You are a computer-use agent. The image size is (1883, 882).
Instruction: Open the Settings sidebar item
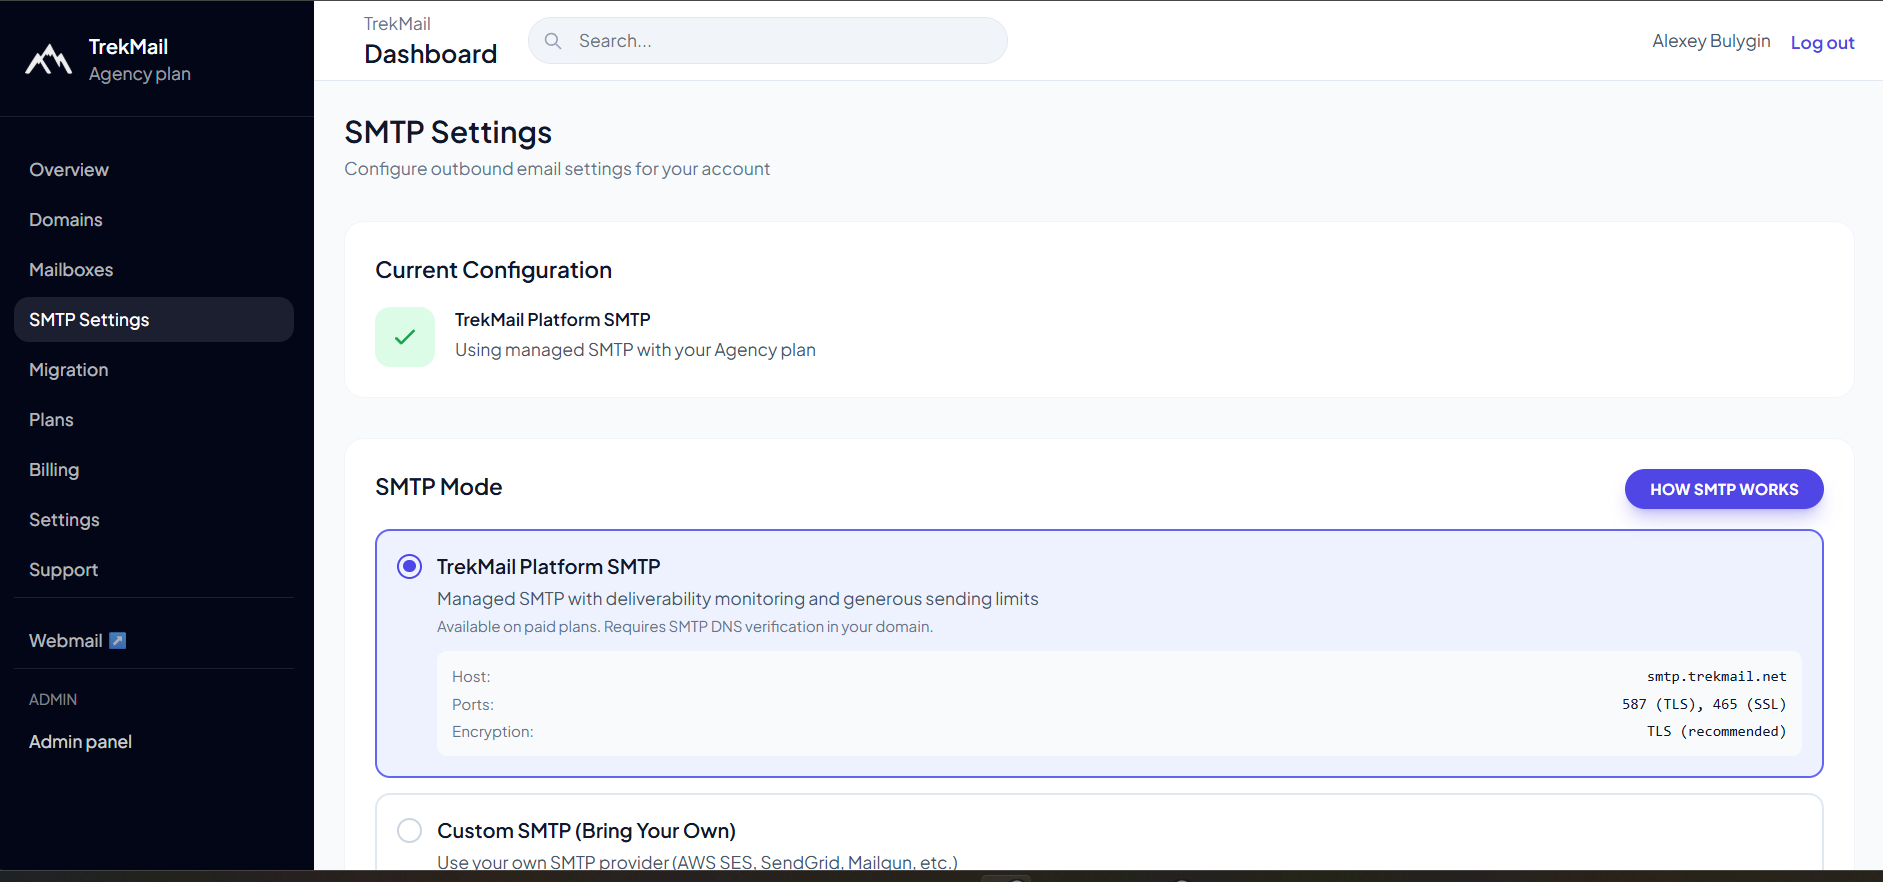pos(64,520)
